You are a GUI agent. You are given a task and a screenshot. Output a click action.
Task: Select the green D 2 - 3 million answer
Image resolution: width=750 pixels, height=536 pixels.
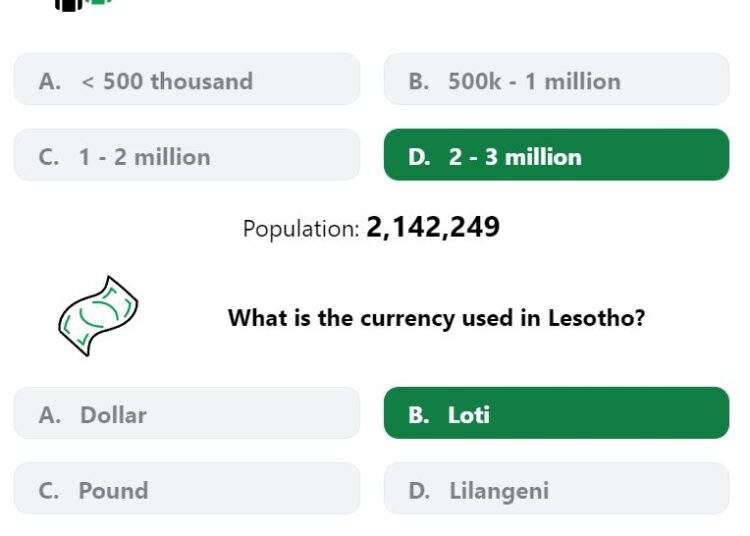click(x=556, y=154)
